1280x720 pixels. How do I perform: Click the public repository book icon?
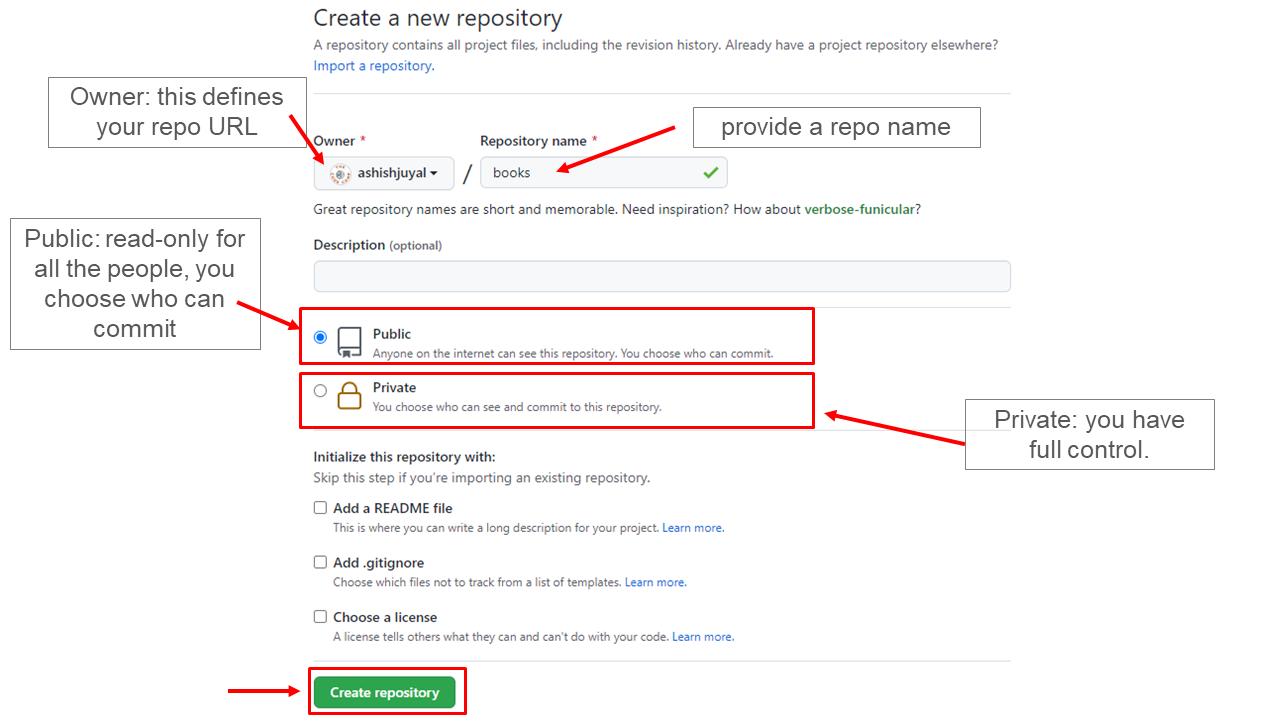click(x=349, y=342)
